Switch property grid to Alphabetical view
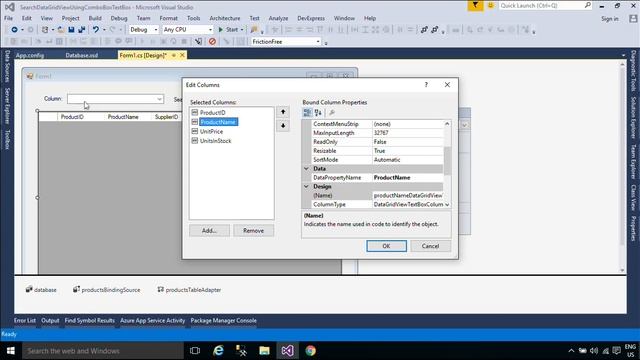 318,113
